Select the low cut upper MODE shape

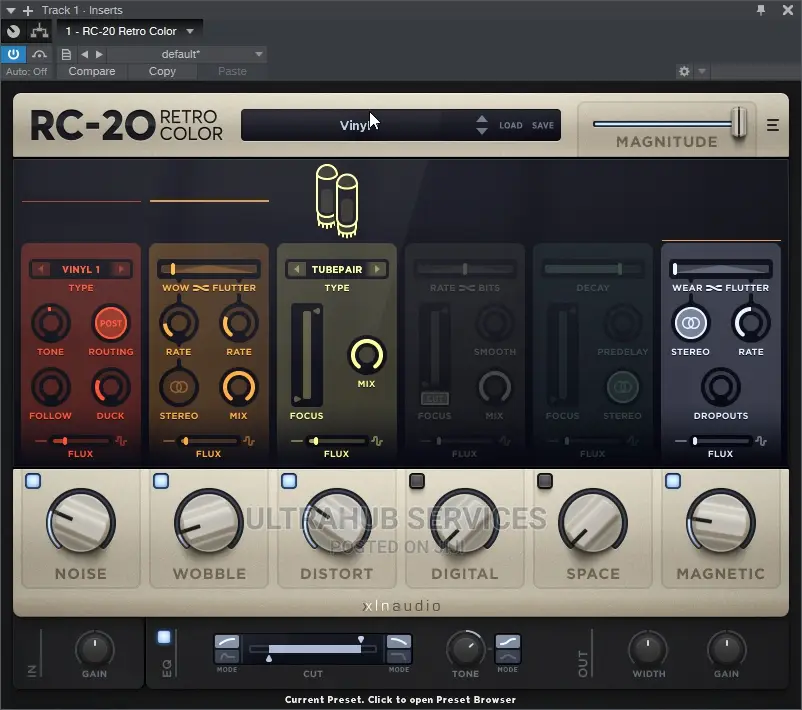pos(227,642)
